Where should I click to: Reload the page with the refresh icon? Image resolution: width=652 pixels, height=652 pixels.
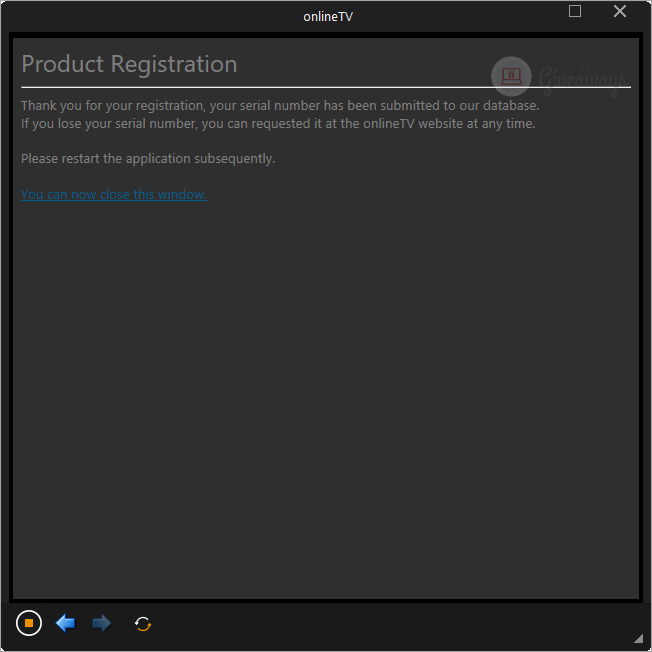click(x=143, y=624)
